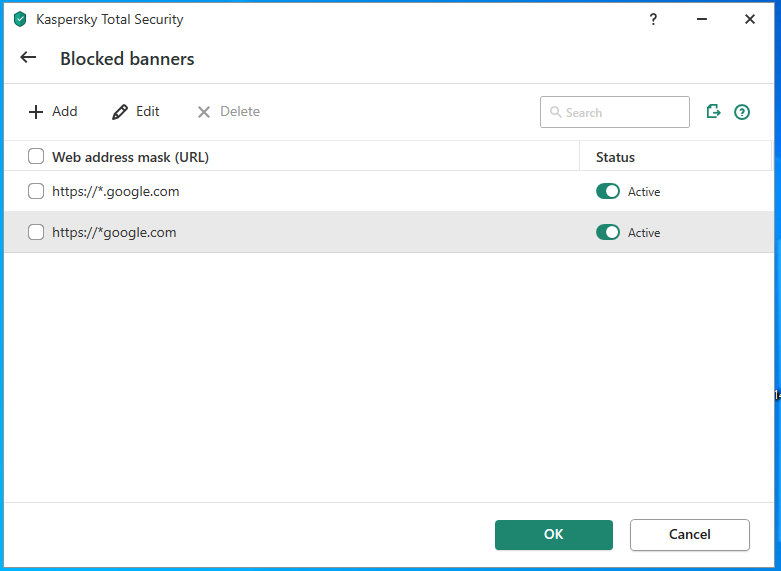Minimize the Kaspersky window
781x571 pixels.
[702, 19]
